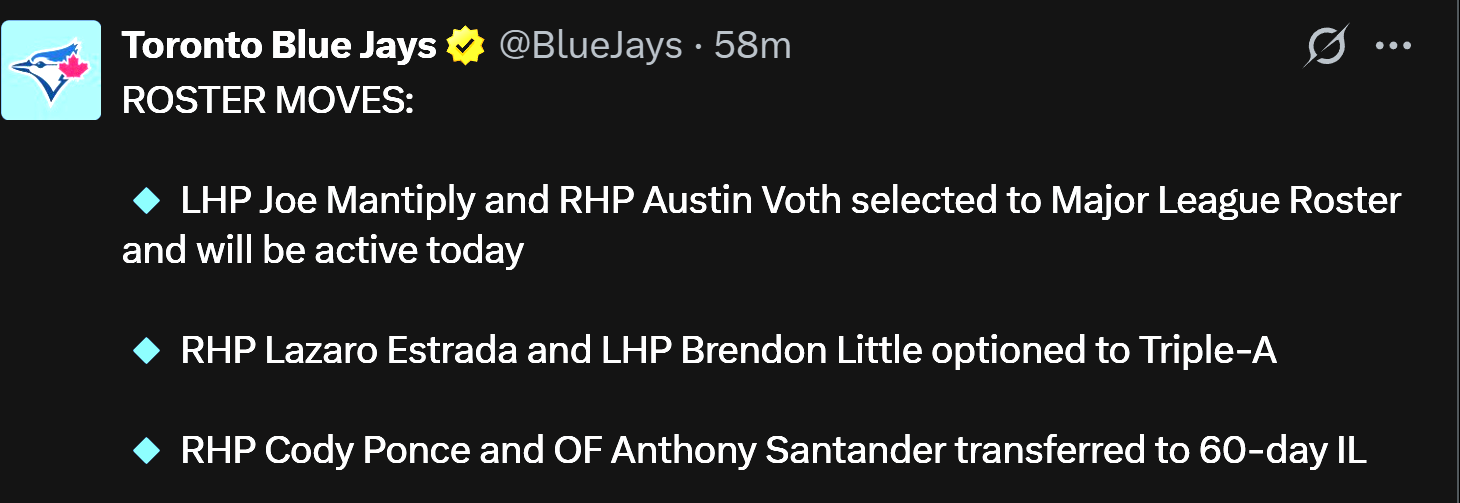Click the word Triple-A
The width and height of the screenshot is (1460, 503).
pyautogui.click(x=1207, y=350)
